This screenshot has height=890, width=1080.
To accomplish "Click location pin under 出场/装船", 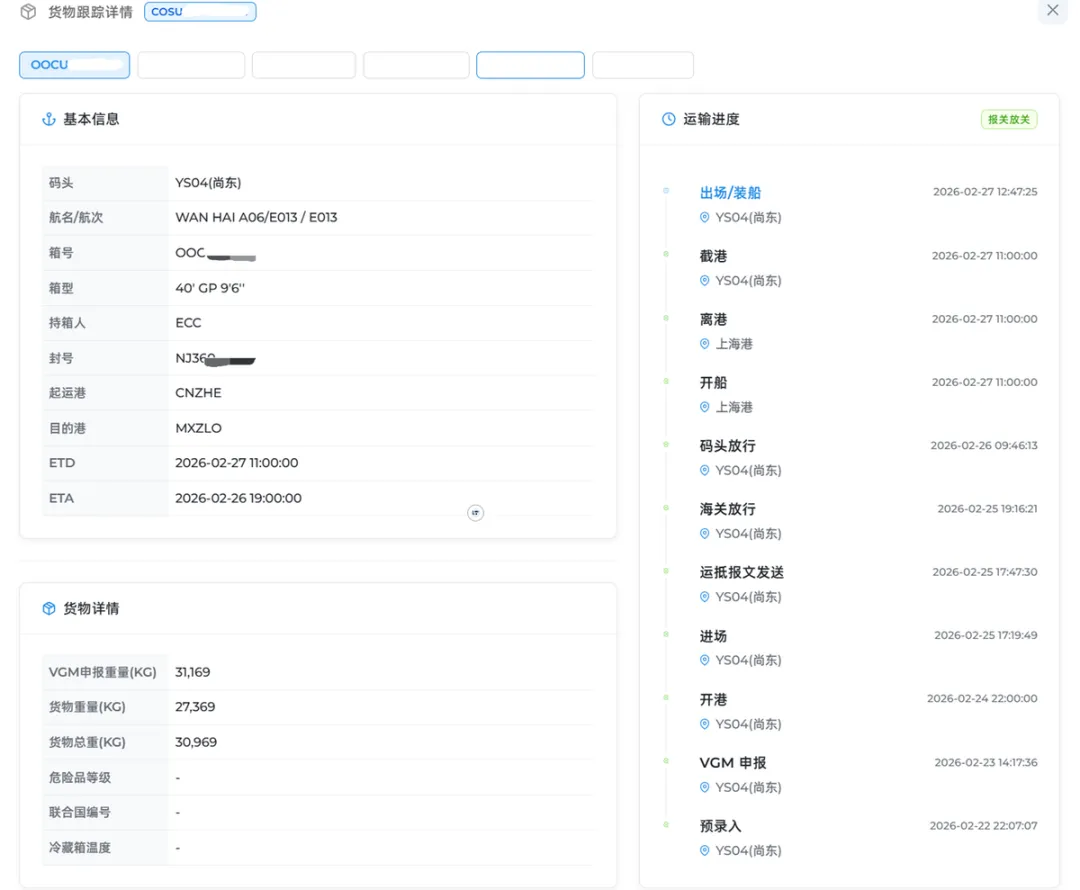I will 705,218.
